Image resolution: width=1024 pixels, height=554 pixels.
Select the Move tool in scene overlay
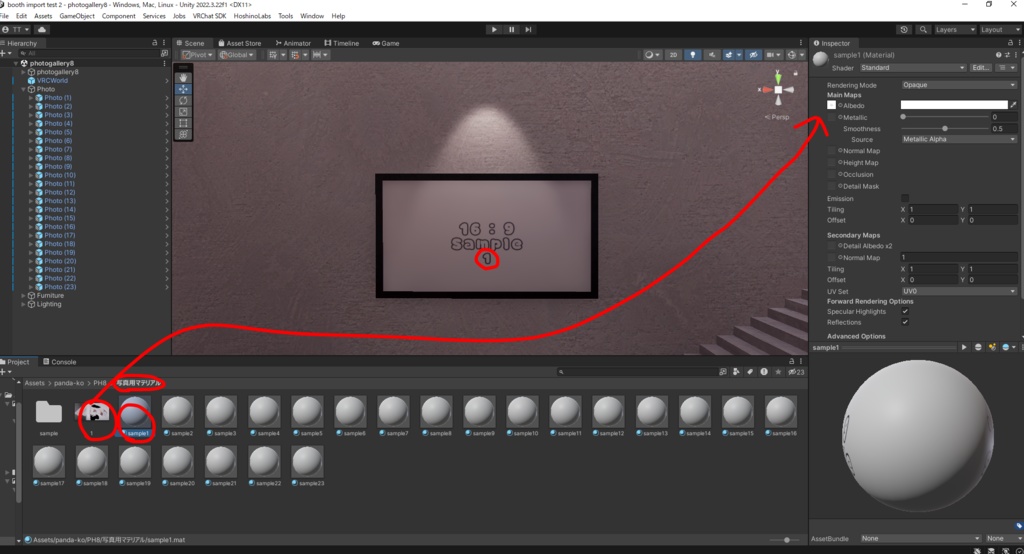point(184,89)
